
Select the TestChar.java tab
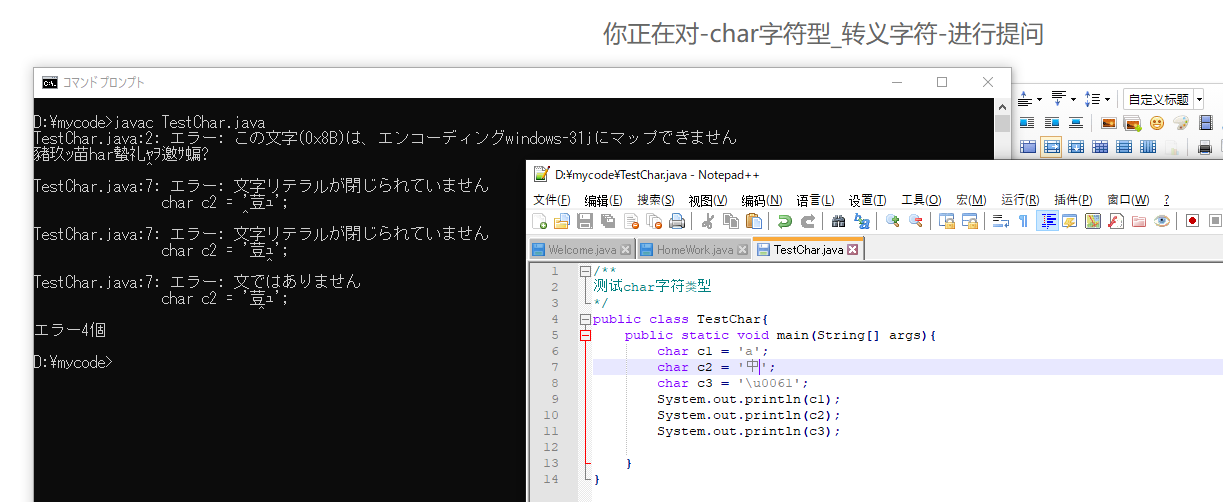[x=808, y=249]
